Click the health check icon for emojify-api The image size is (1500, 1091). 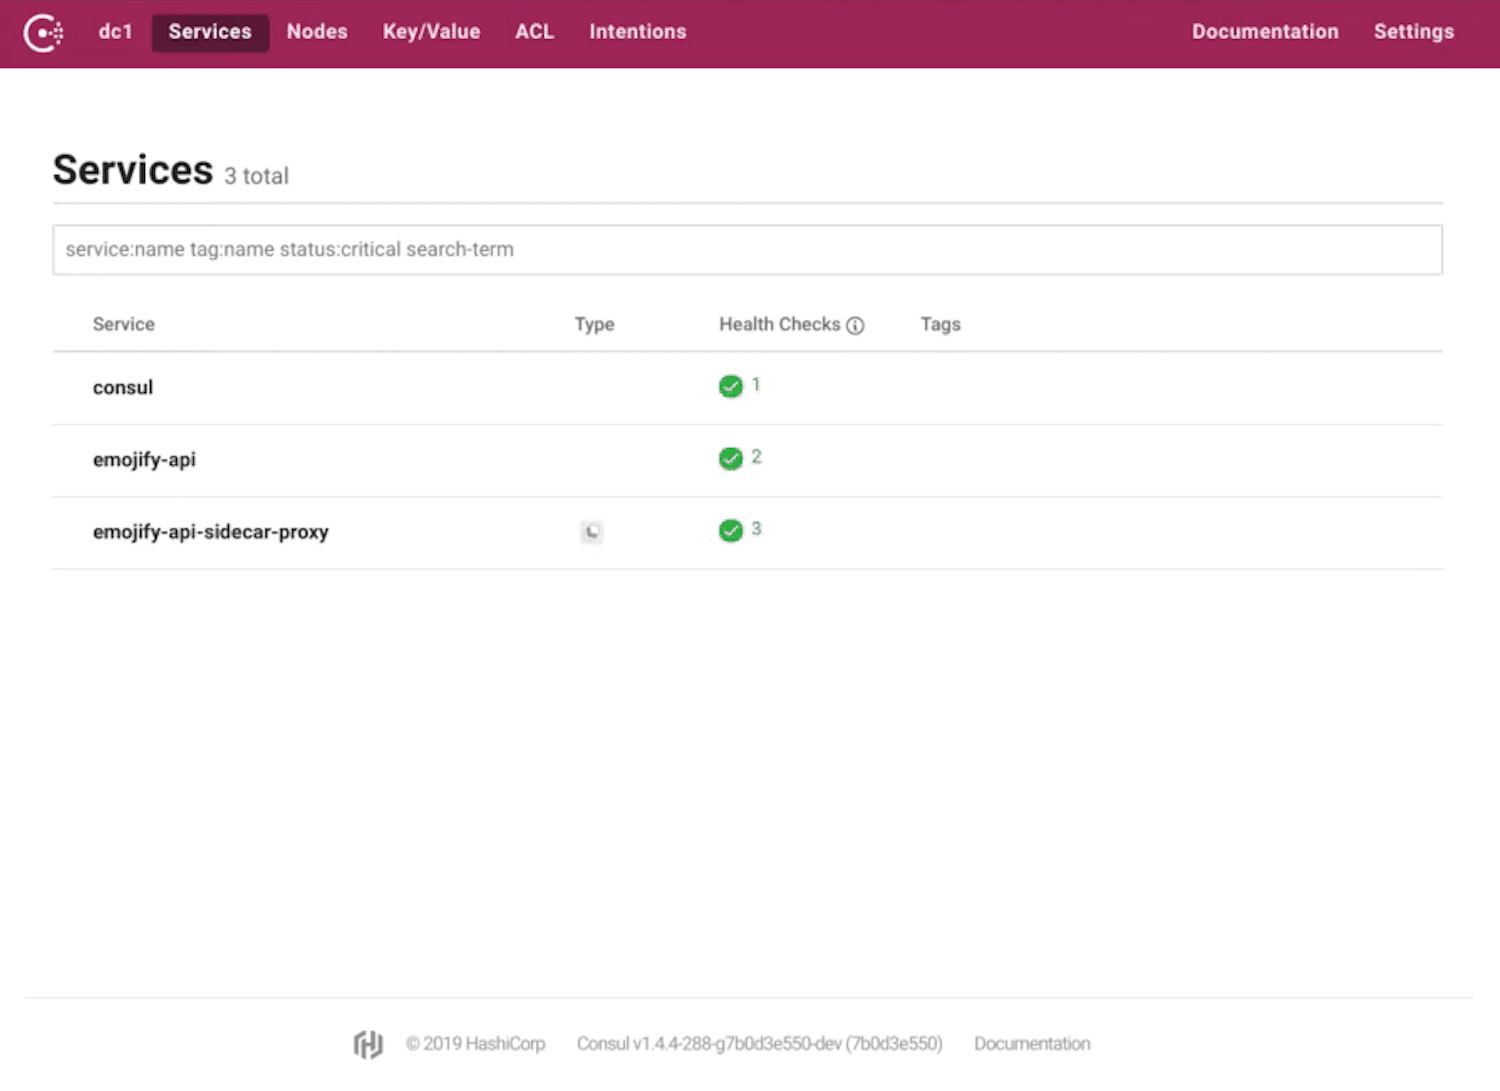click(731, 458)
